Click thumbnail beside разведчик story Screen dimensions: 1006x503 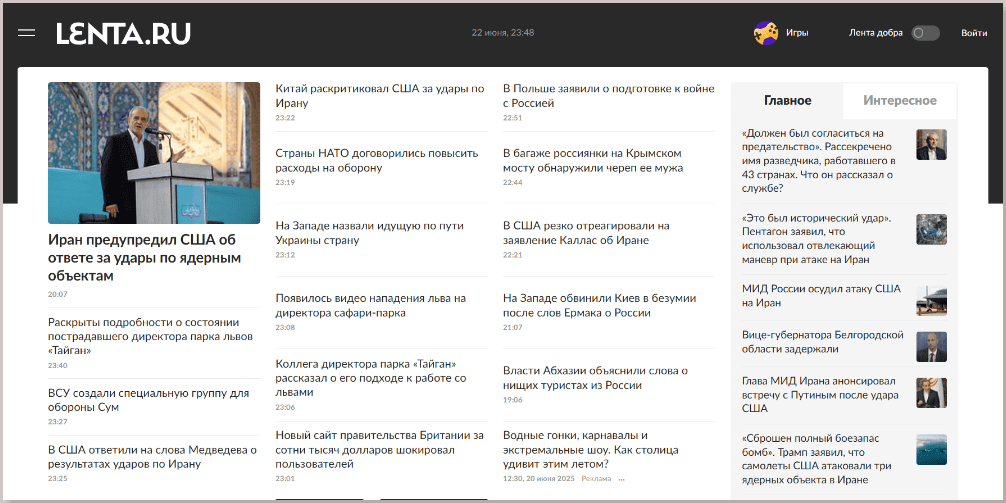(x=931, y=145)
